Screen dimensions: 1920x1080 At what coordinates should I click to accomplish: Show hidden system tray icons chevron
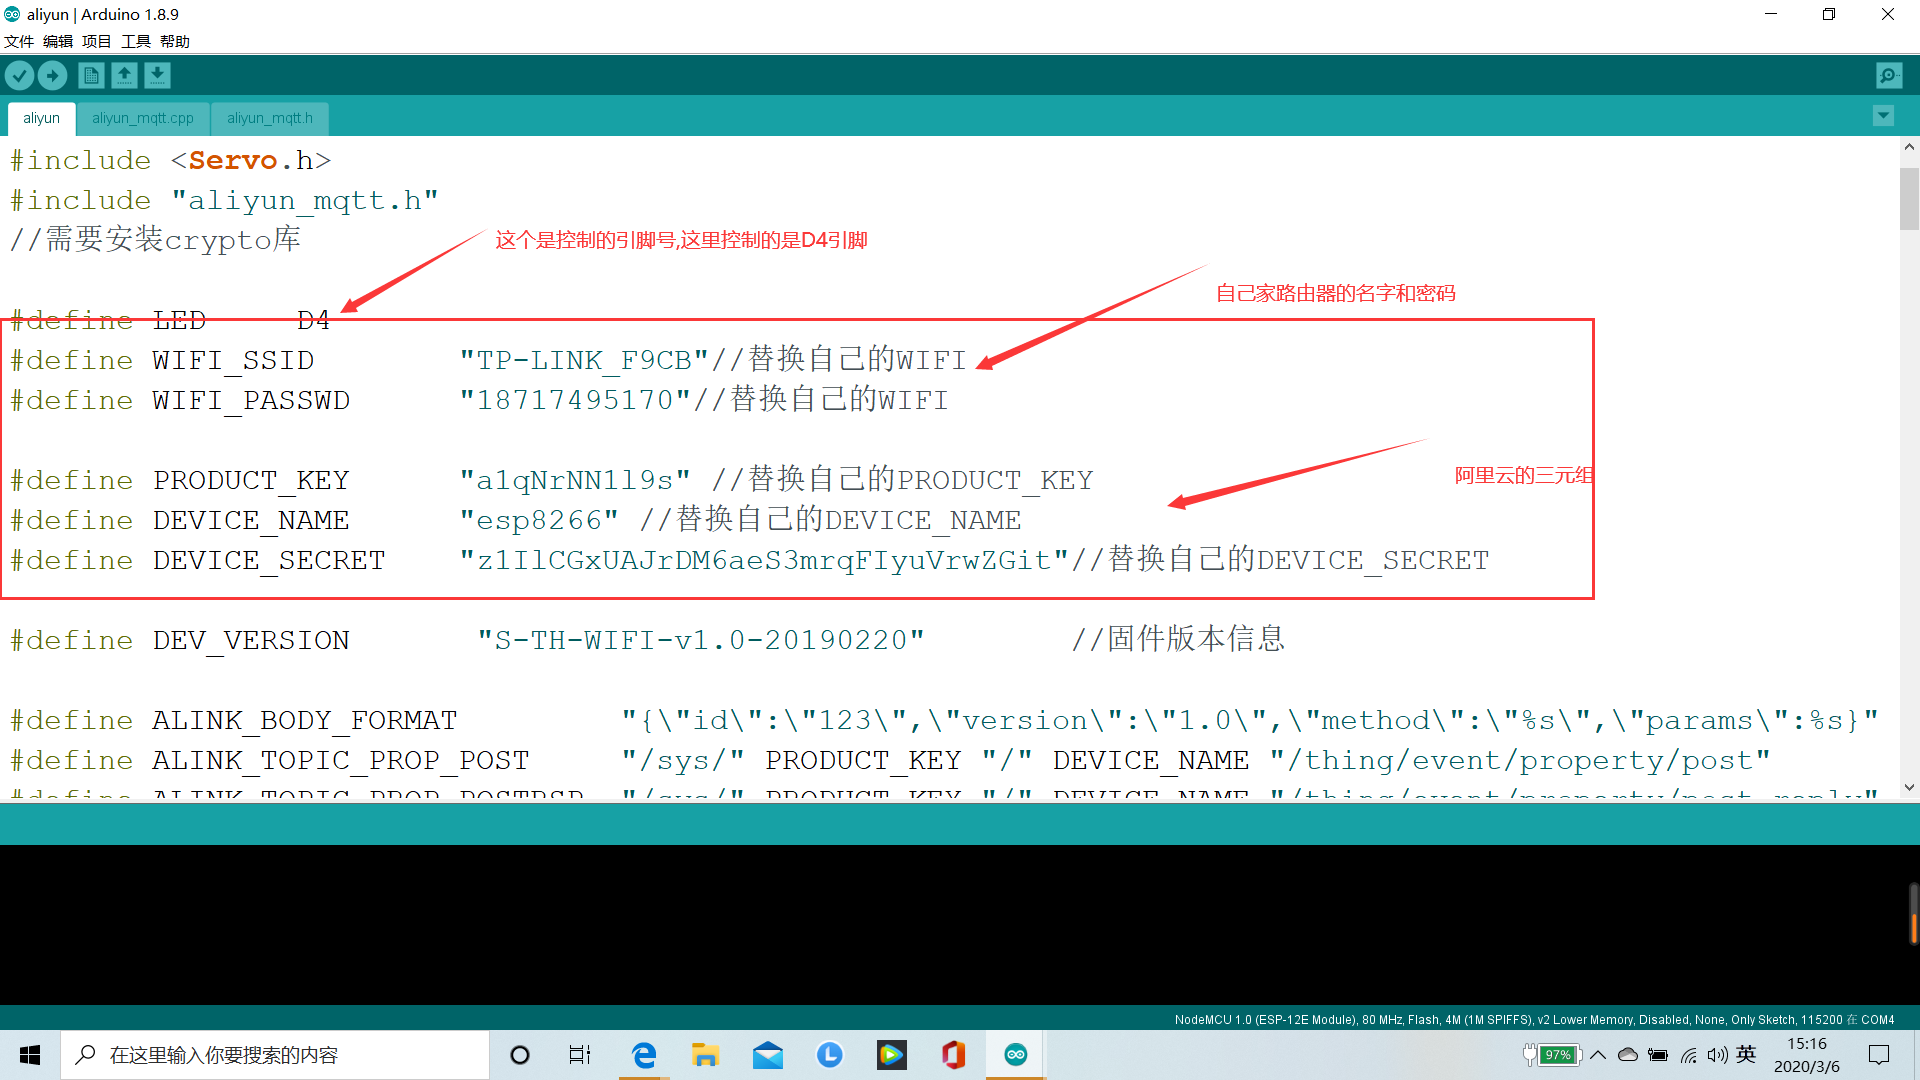(x=1598, y=1055)
